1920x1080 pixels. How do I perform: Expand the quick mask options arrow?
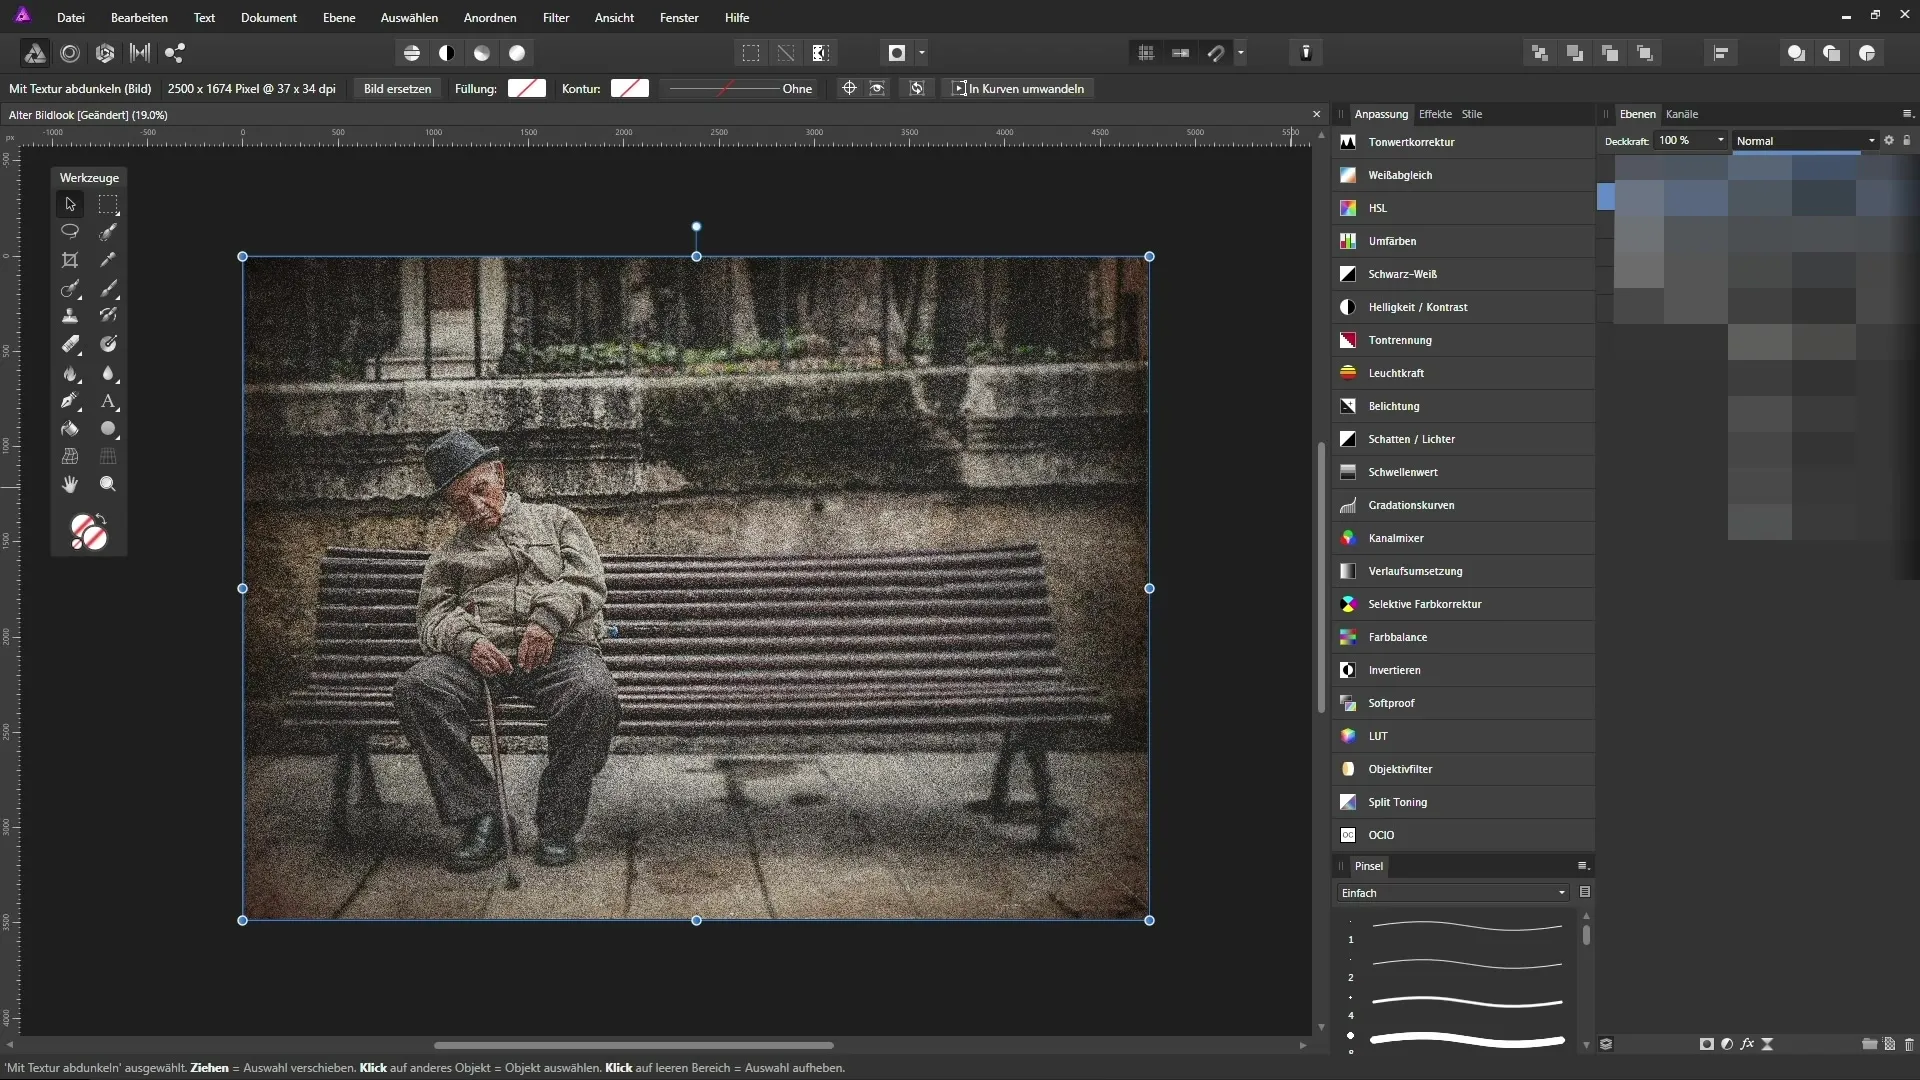921,53
